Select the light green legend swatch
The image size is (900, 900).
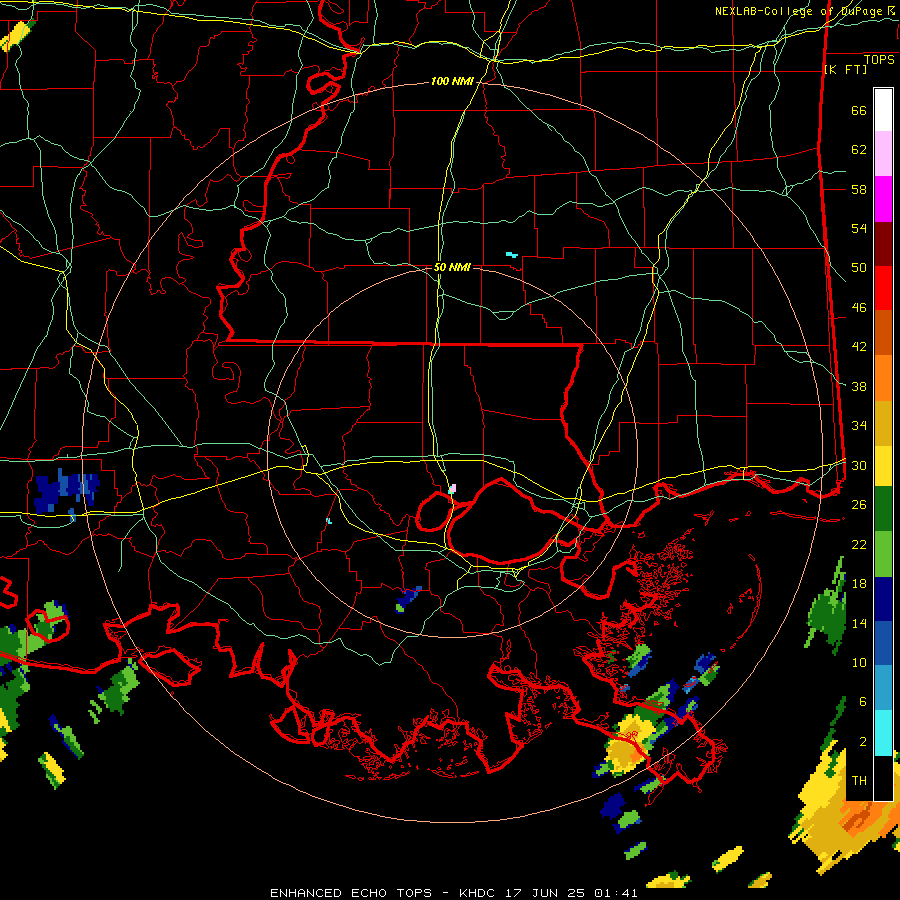coord(883,554)
